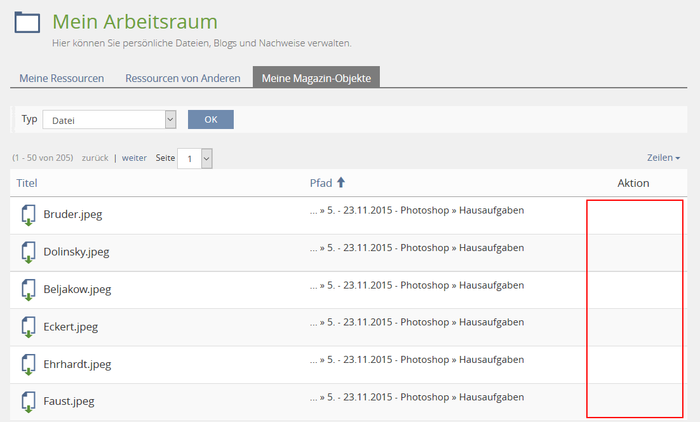Open the Faust.jpeg file title
Image resolution: width=700 pixels, height=422 pixels.
click(x=69, y=402)
